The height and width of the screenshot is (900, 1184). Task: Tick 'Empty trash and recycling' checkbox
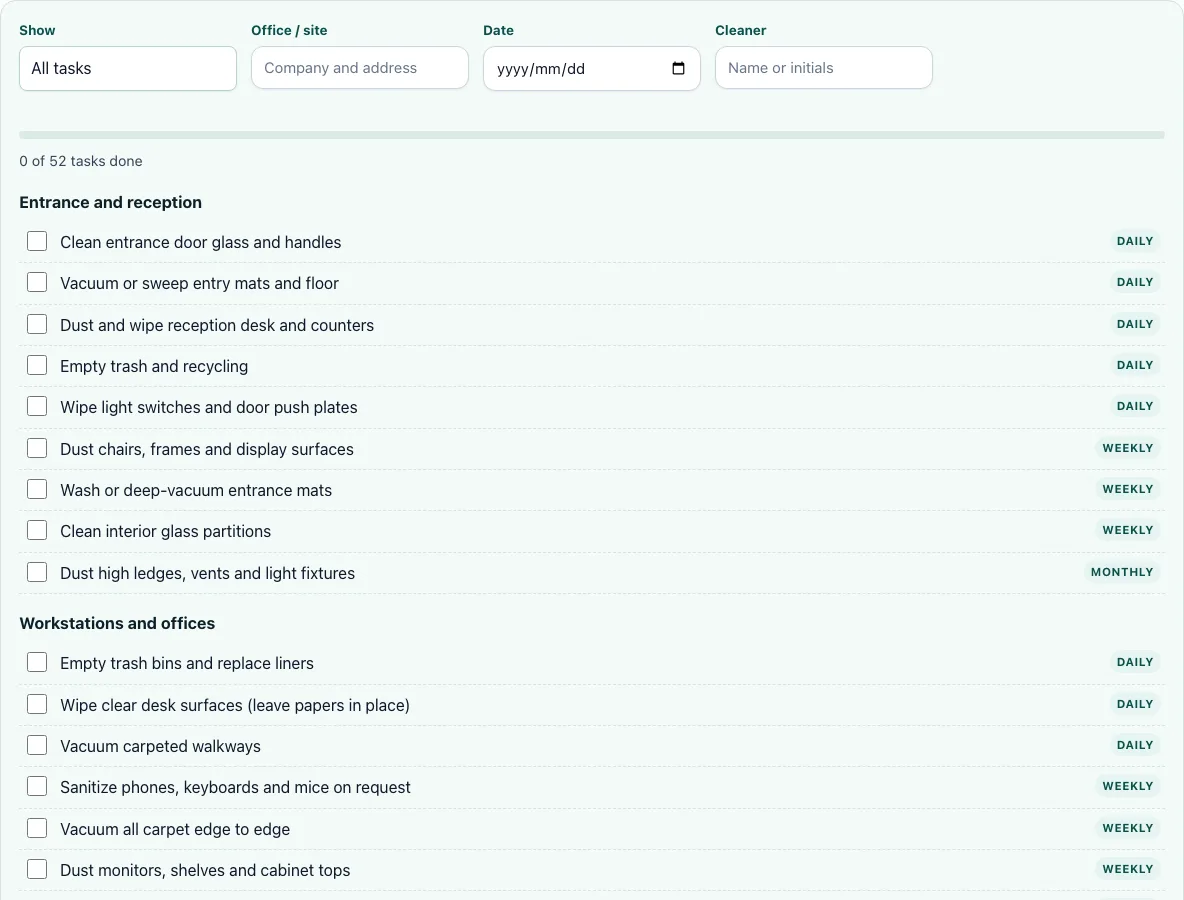(x=37, y=365)
